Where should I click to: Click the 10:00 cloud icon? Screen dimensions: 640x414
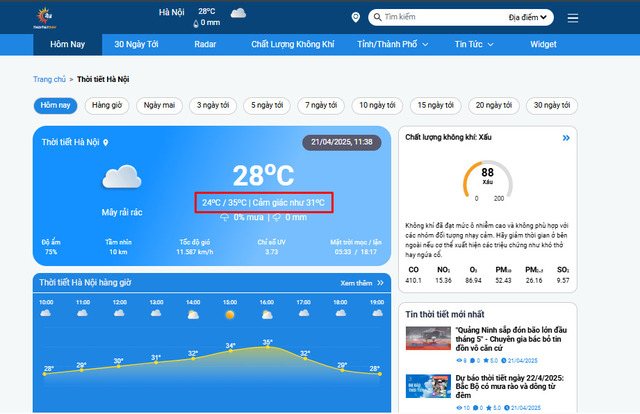pos(45,313)
